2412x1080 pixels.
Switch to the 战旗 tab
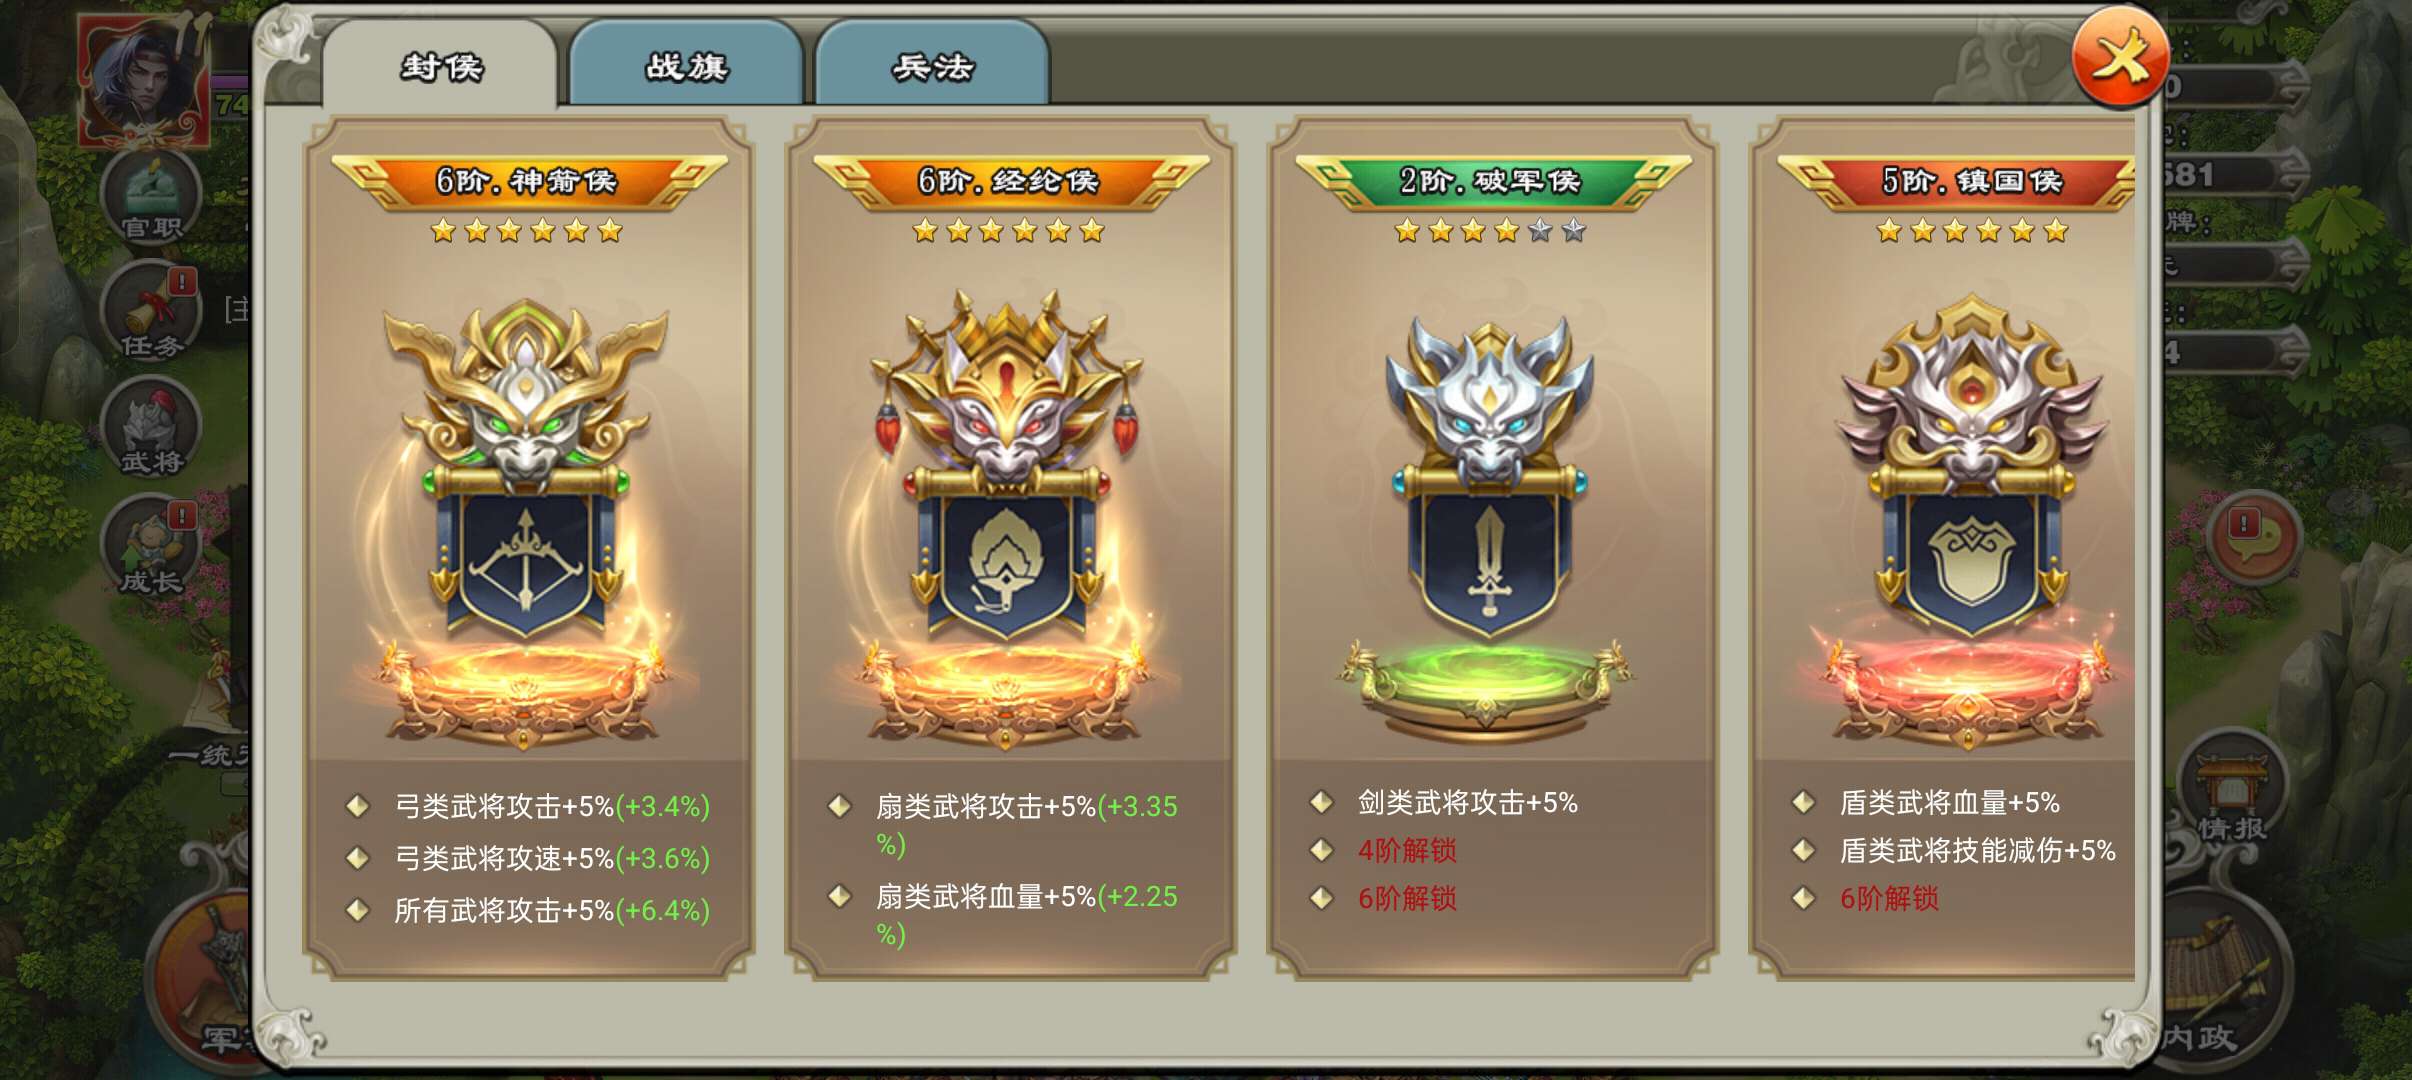click(686, 65)
